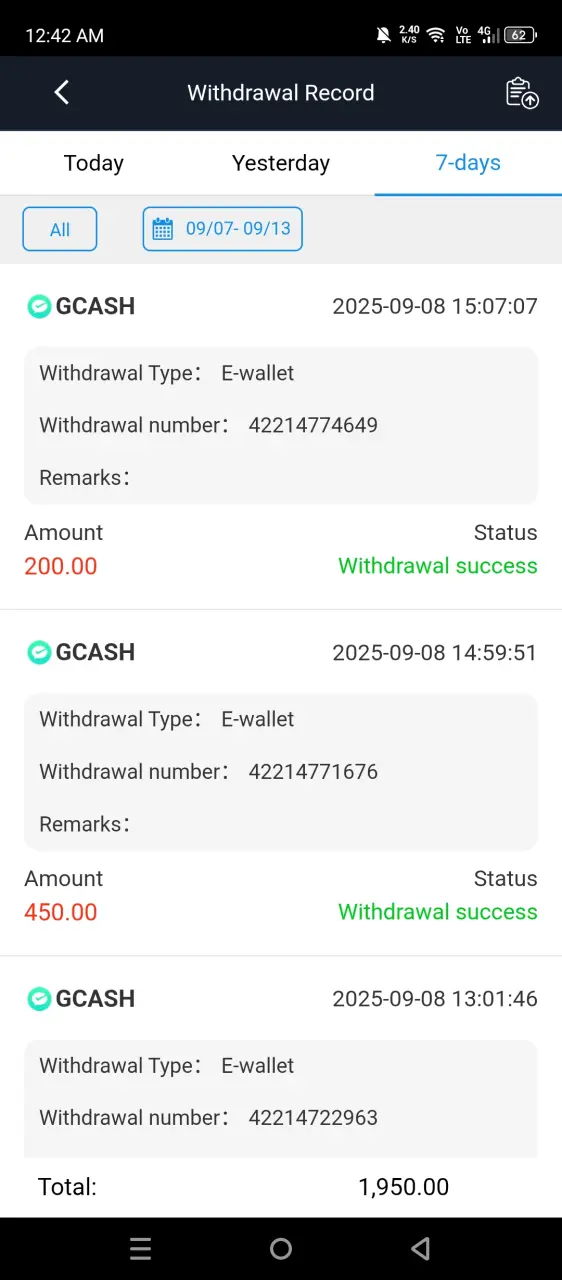
Task: Tap the Total 1,950.00 summary bar
Action: tap(281, 1187)
